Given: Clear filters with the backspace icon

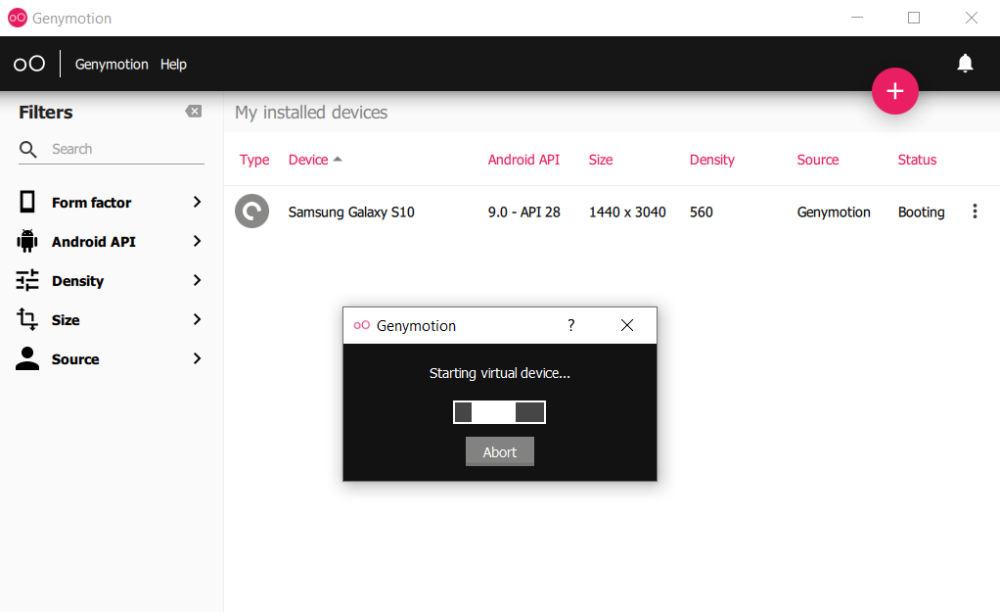Looking at the screenshot, I should coord(194,112).
